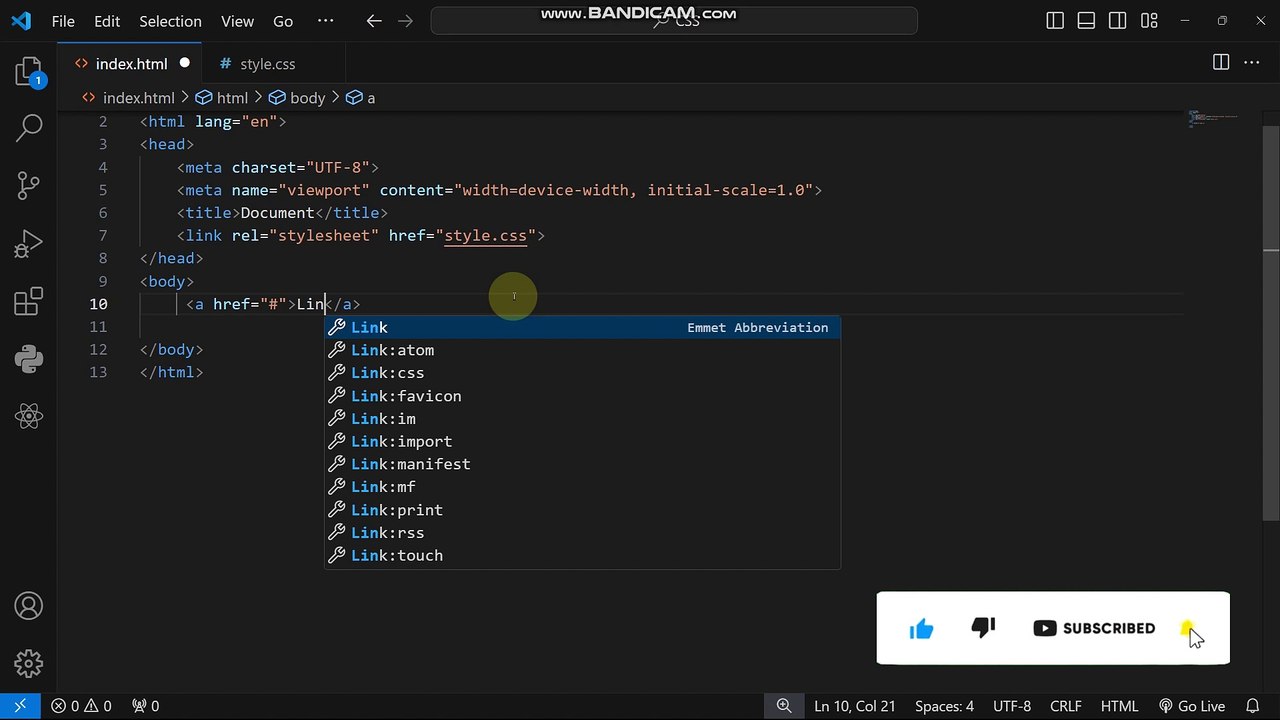Switch to the style.css tab
Viewport: 1280px width, 720px height.
pyautogui.click(x=267, y=64)
